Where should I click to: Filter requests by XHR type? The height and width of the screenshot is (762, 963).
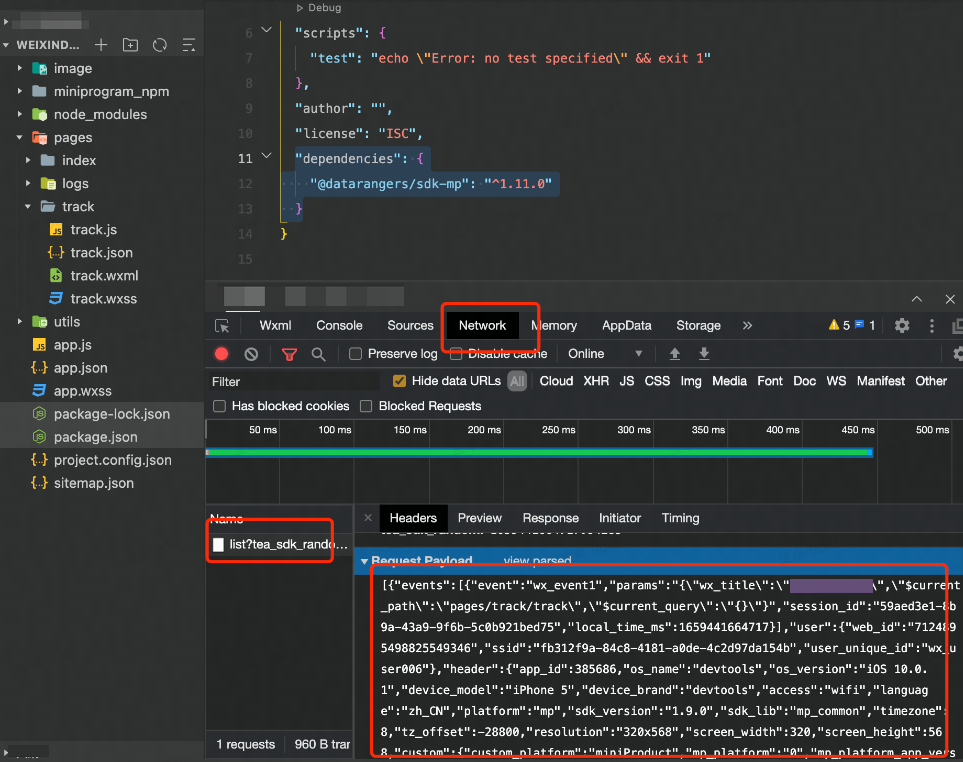[596, 381]
